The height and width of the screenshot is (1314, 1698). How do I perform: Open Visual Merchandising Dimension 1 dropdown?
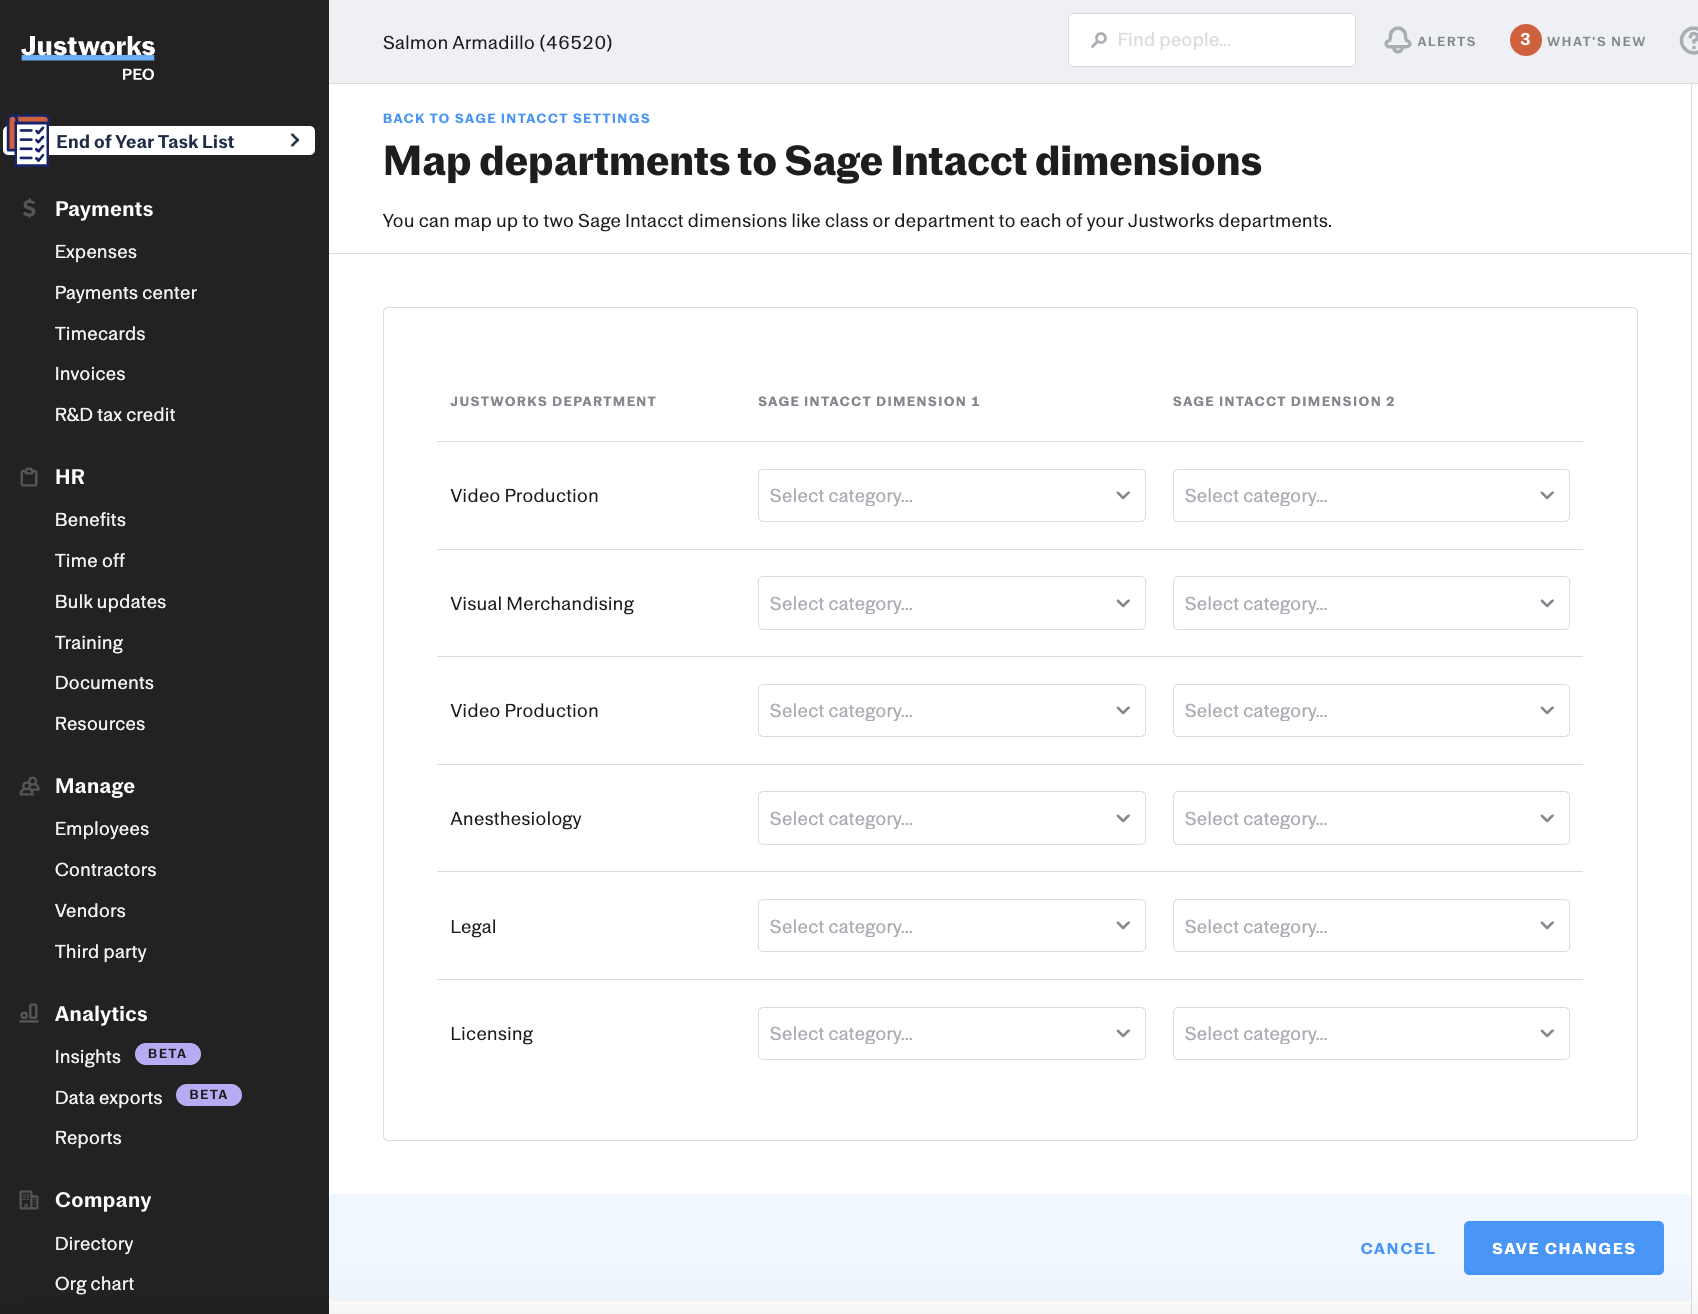point(951,603)
